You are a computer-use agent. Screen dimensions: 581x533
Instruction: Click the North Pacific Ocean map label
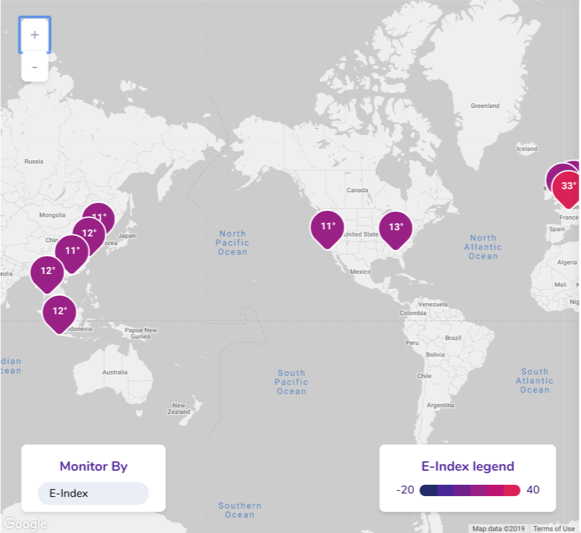(233, 243)
